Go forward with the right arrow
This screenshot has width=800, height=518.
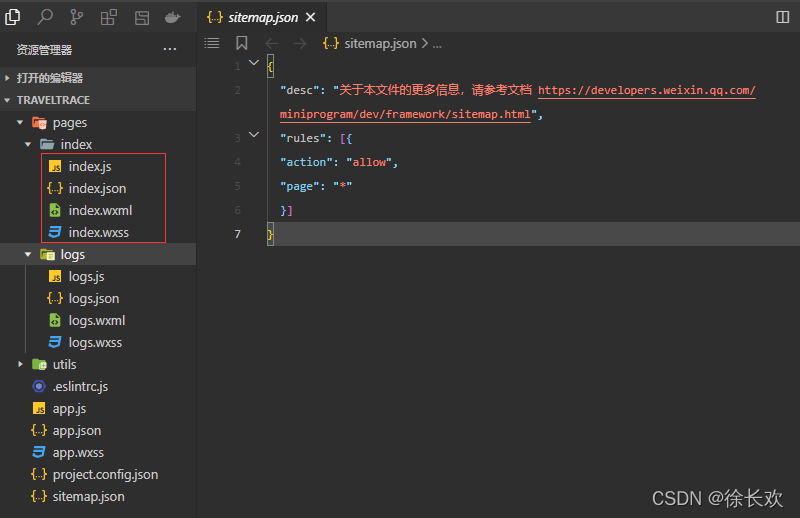click(x=299, y=44)
